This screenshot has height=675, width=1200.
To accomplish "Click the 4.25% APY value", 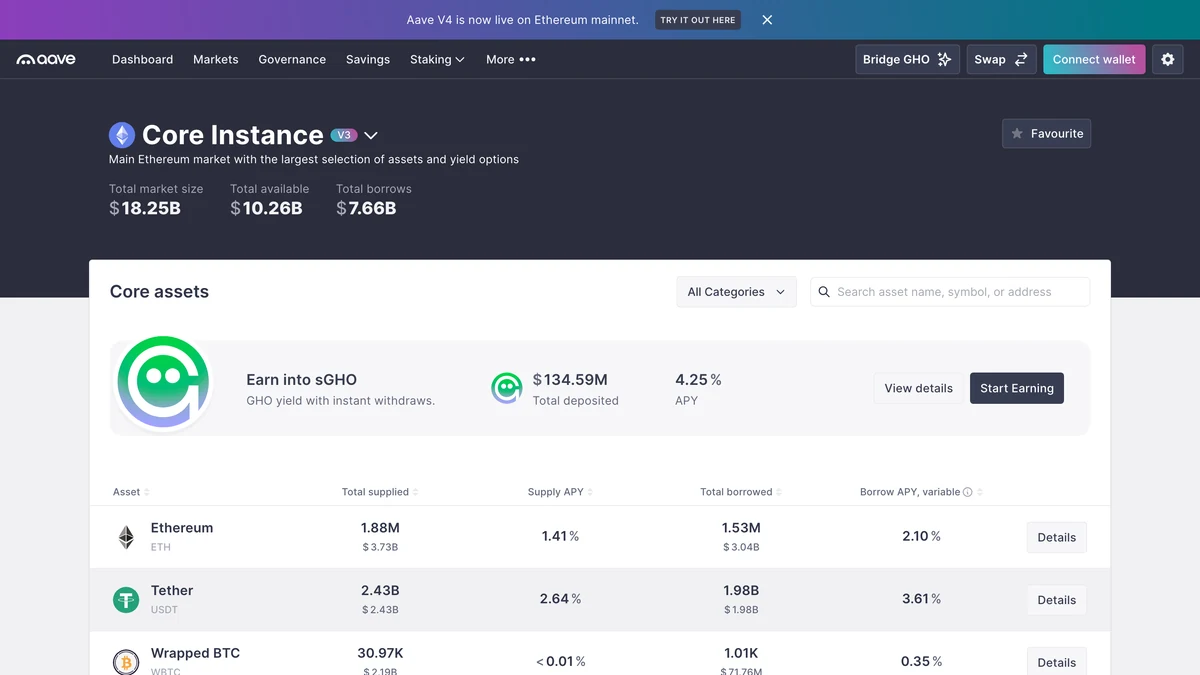I will coord(698,380).
